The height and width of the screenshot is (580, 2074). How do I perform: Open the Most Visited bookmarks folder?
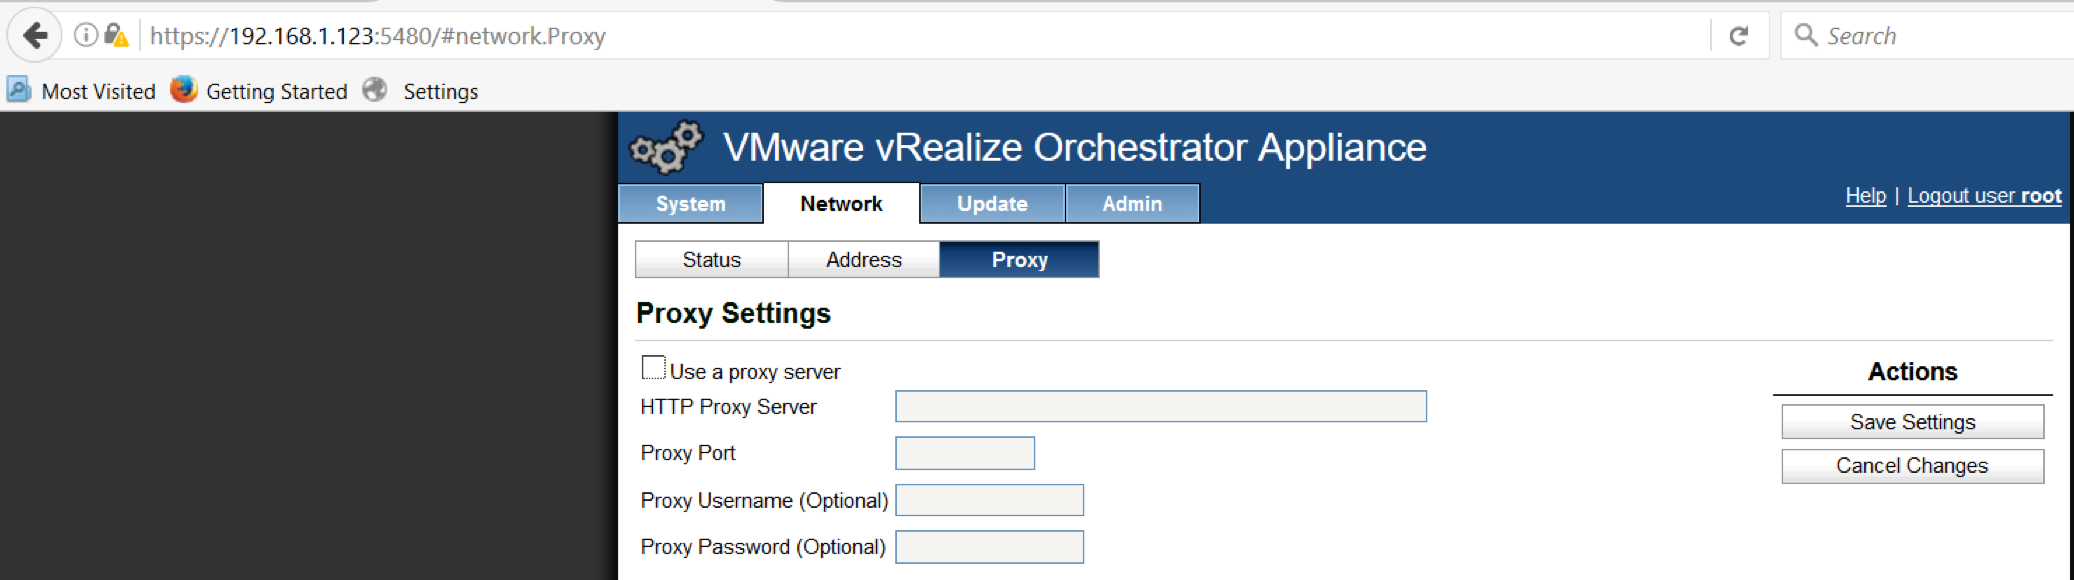(x=81, y=91)
